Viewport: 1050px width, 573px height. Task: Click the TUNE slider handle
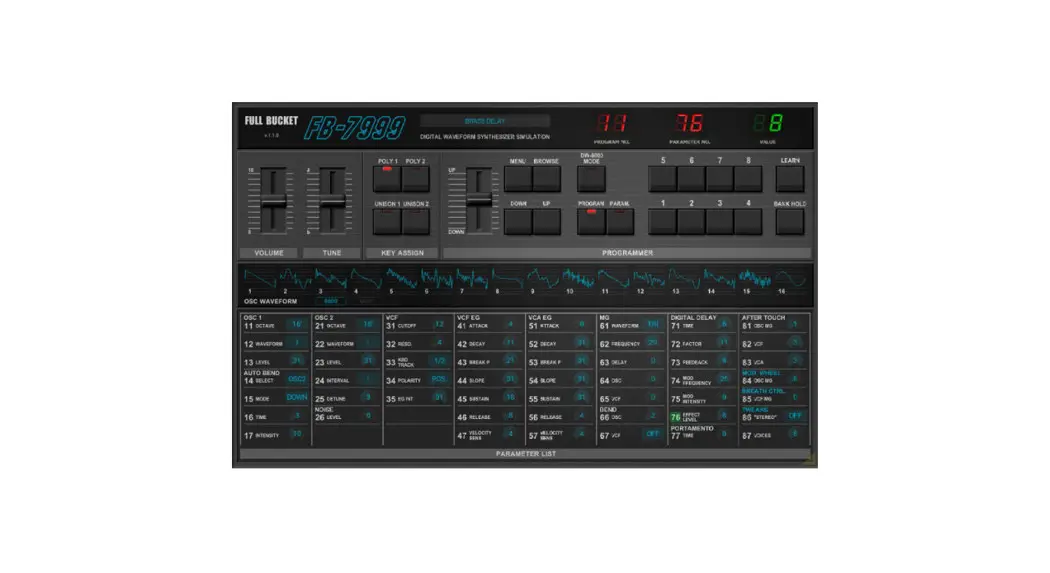point(332,201)
